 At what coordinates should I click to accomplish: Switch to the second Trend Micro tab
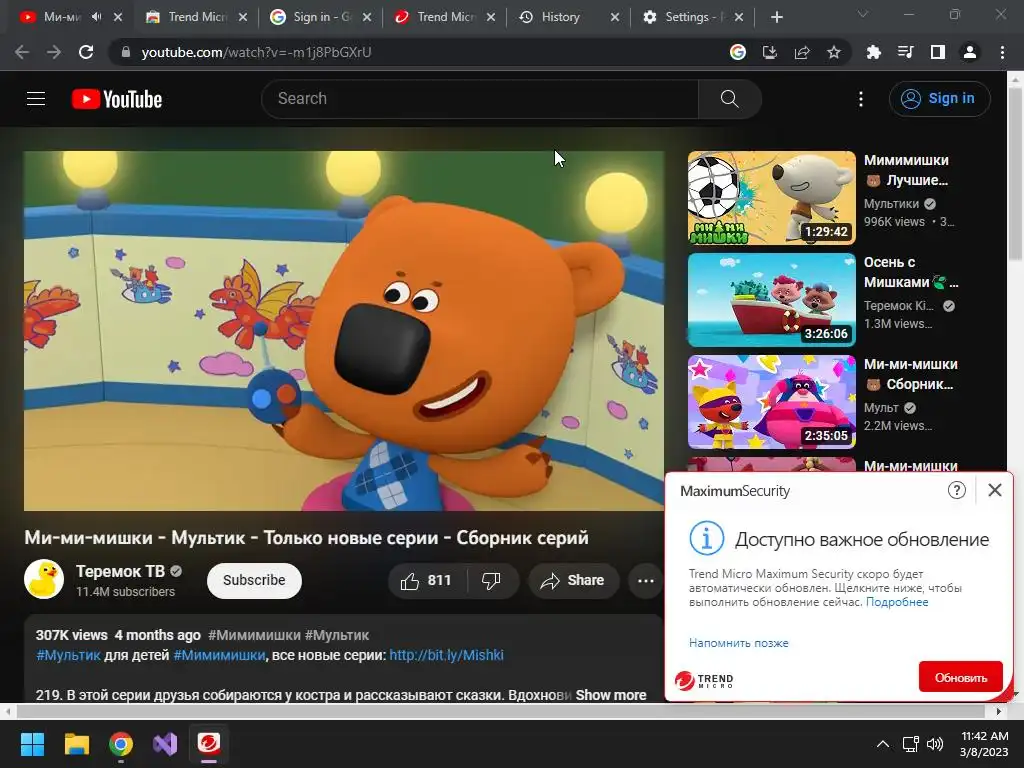[446, 17]
